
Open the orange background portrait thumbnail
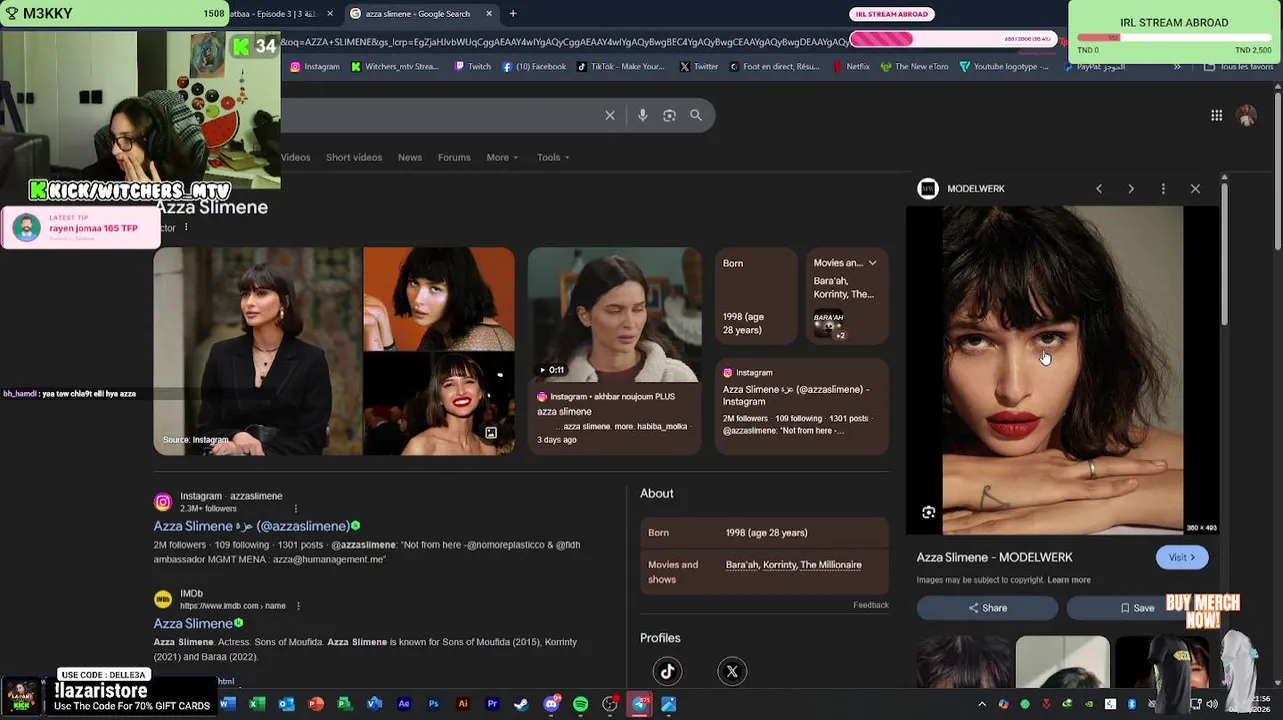pyautogui.click(x=439, y=299)
